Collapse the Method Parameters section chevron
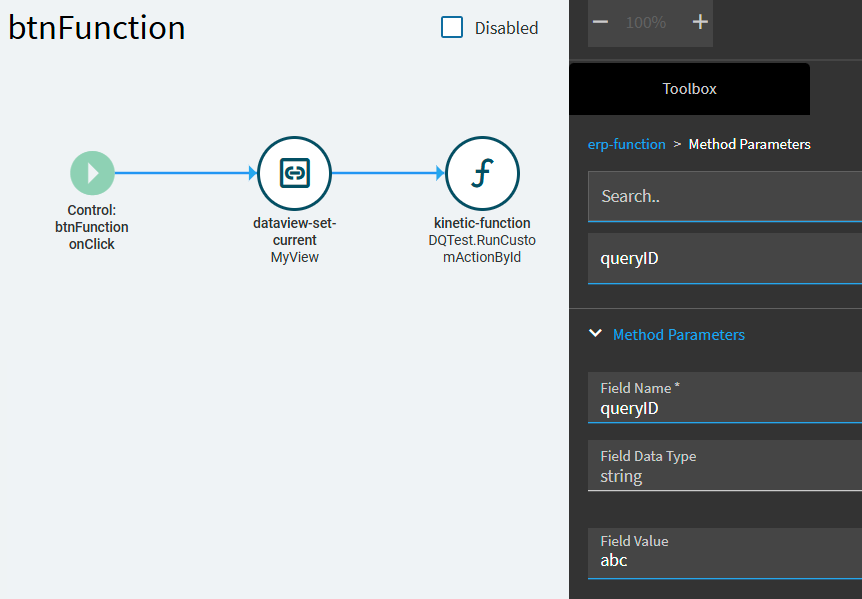The width and height of the screenshot is (862, 599). (595, 333)
